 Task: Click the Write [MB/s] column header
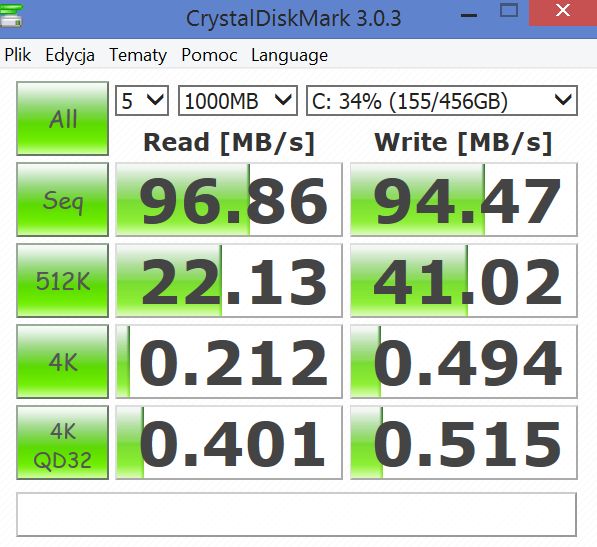click(463, 143)
